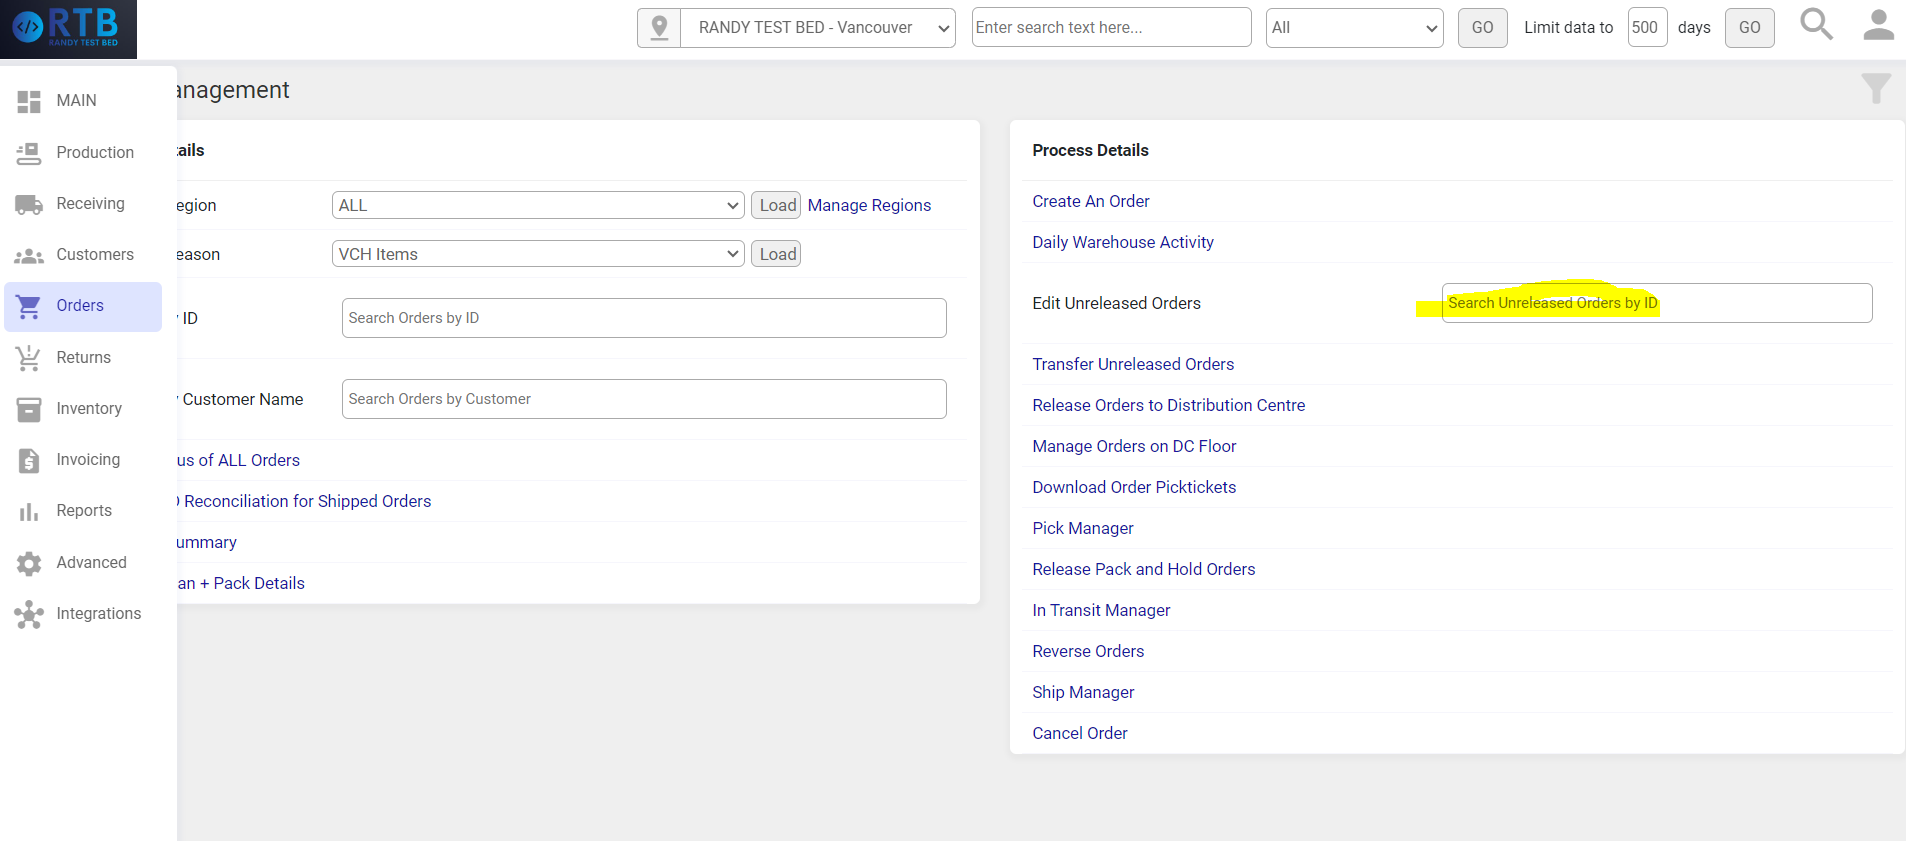The width and height of the screenshot is (1906, 841).
Task: Click the location pin icon
Action: pos(659,28)
